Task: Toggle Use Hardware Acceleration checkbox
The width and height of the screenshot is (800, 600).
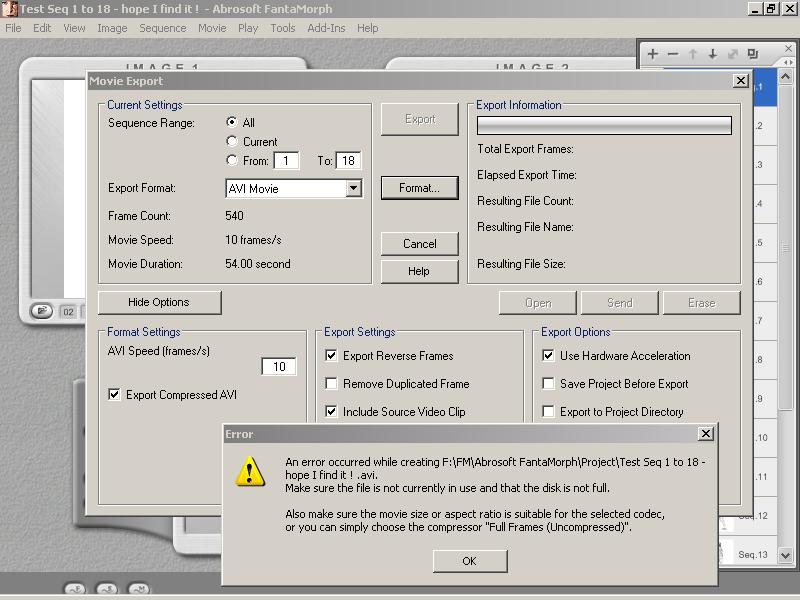Action: 548,356
